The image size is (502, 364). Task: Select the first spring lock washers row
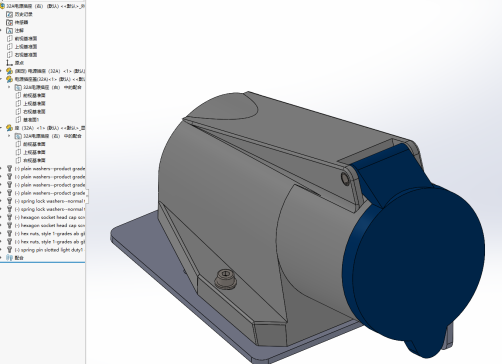(x=46, y=201)
